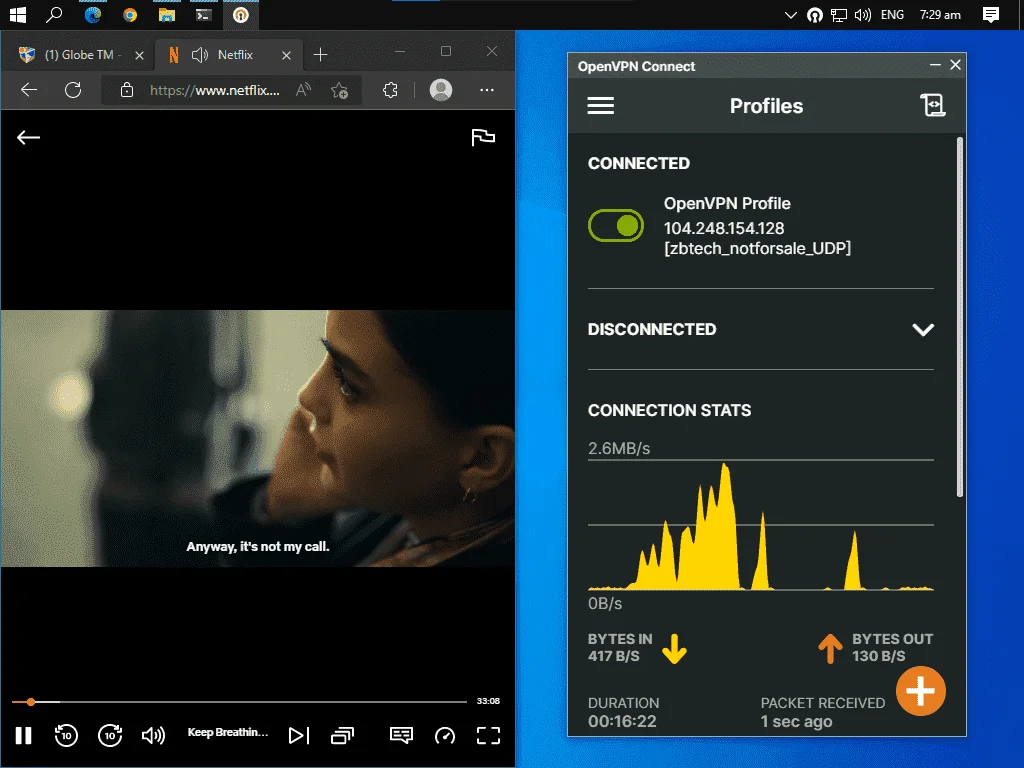
Task: Show hidden system tray icons
Action: (791, 14)
